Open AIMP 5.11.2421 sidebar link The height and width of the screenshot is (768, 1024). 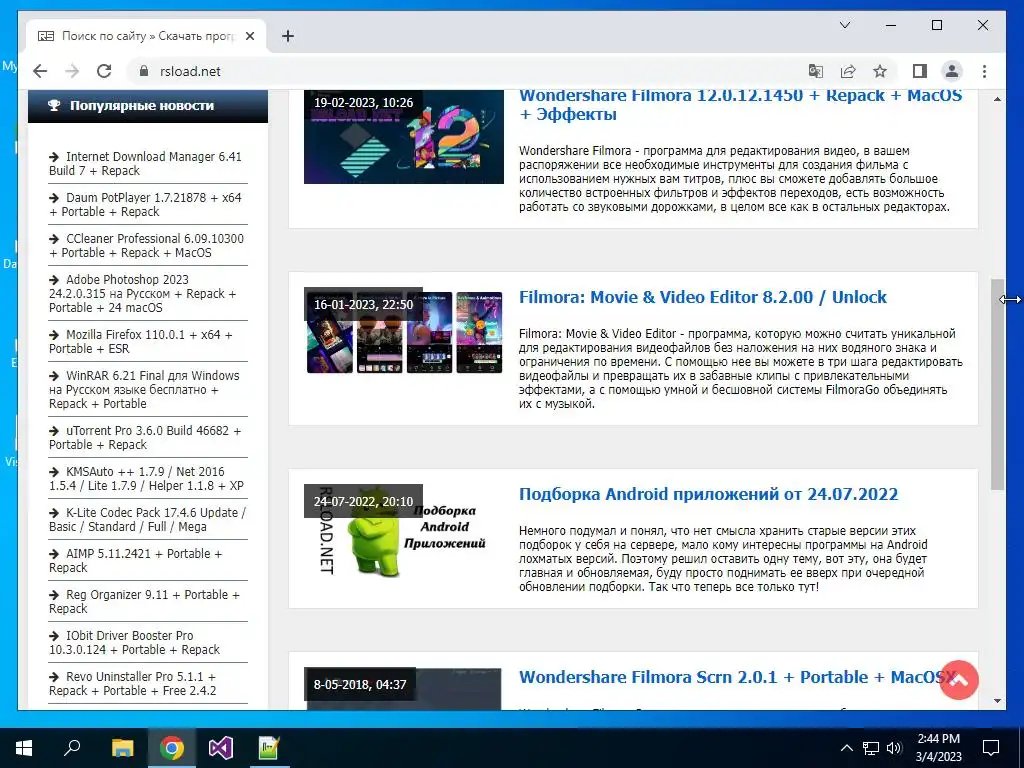tap(136, 560)
